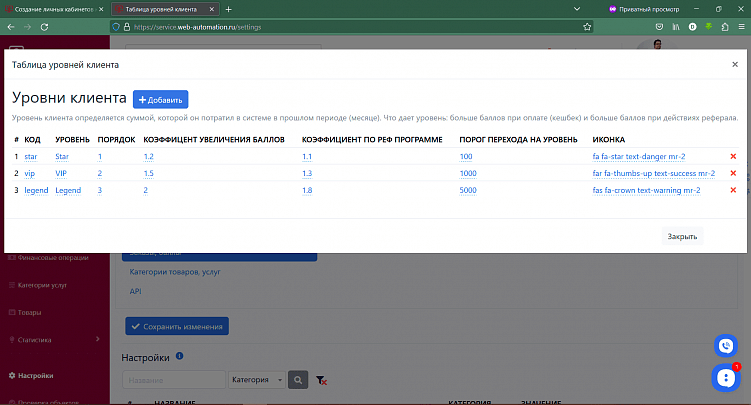
Task: Edit order value 1 for star
Action: click(100, 157)
